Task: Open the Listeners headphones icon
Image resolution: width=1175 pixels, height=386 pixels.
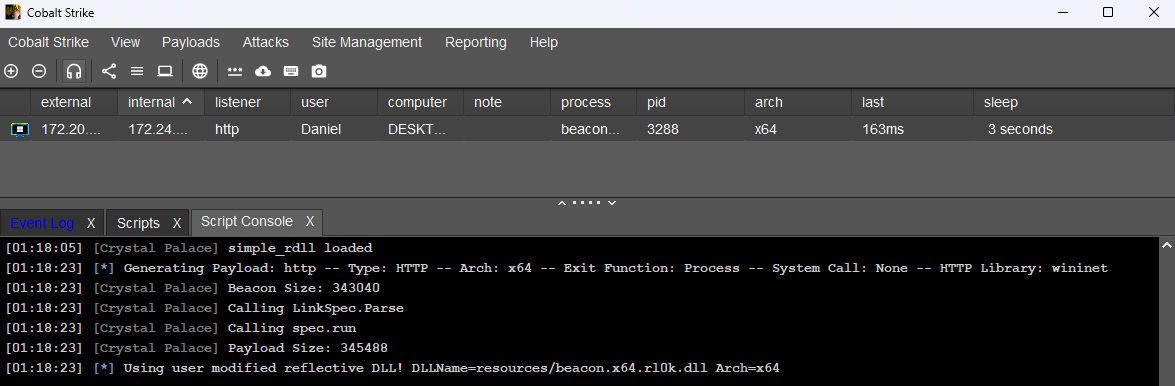Action: point(73,71)
